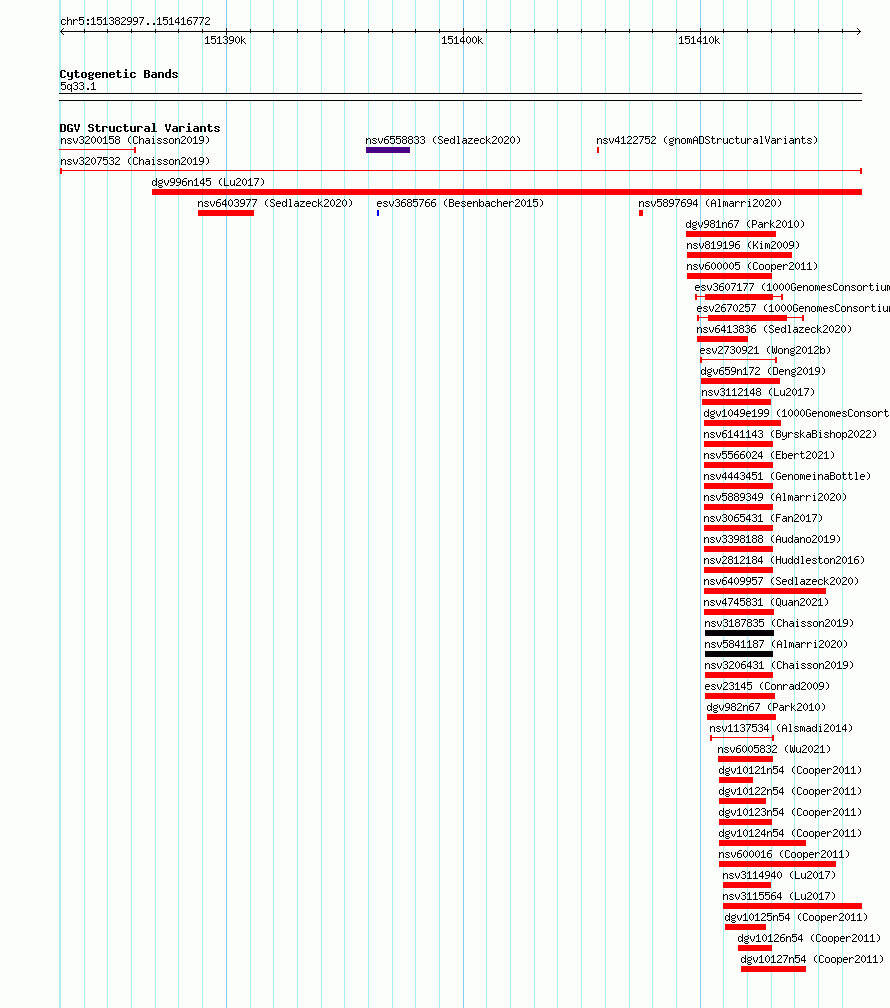
Task: Select nsv3187835 (Chaisson2019) label
Action: pos(779,624)
